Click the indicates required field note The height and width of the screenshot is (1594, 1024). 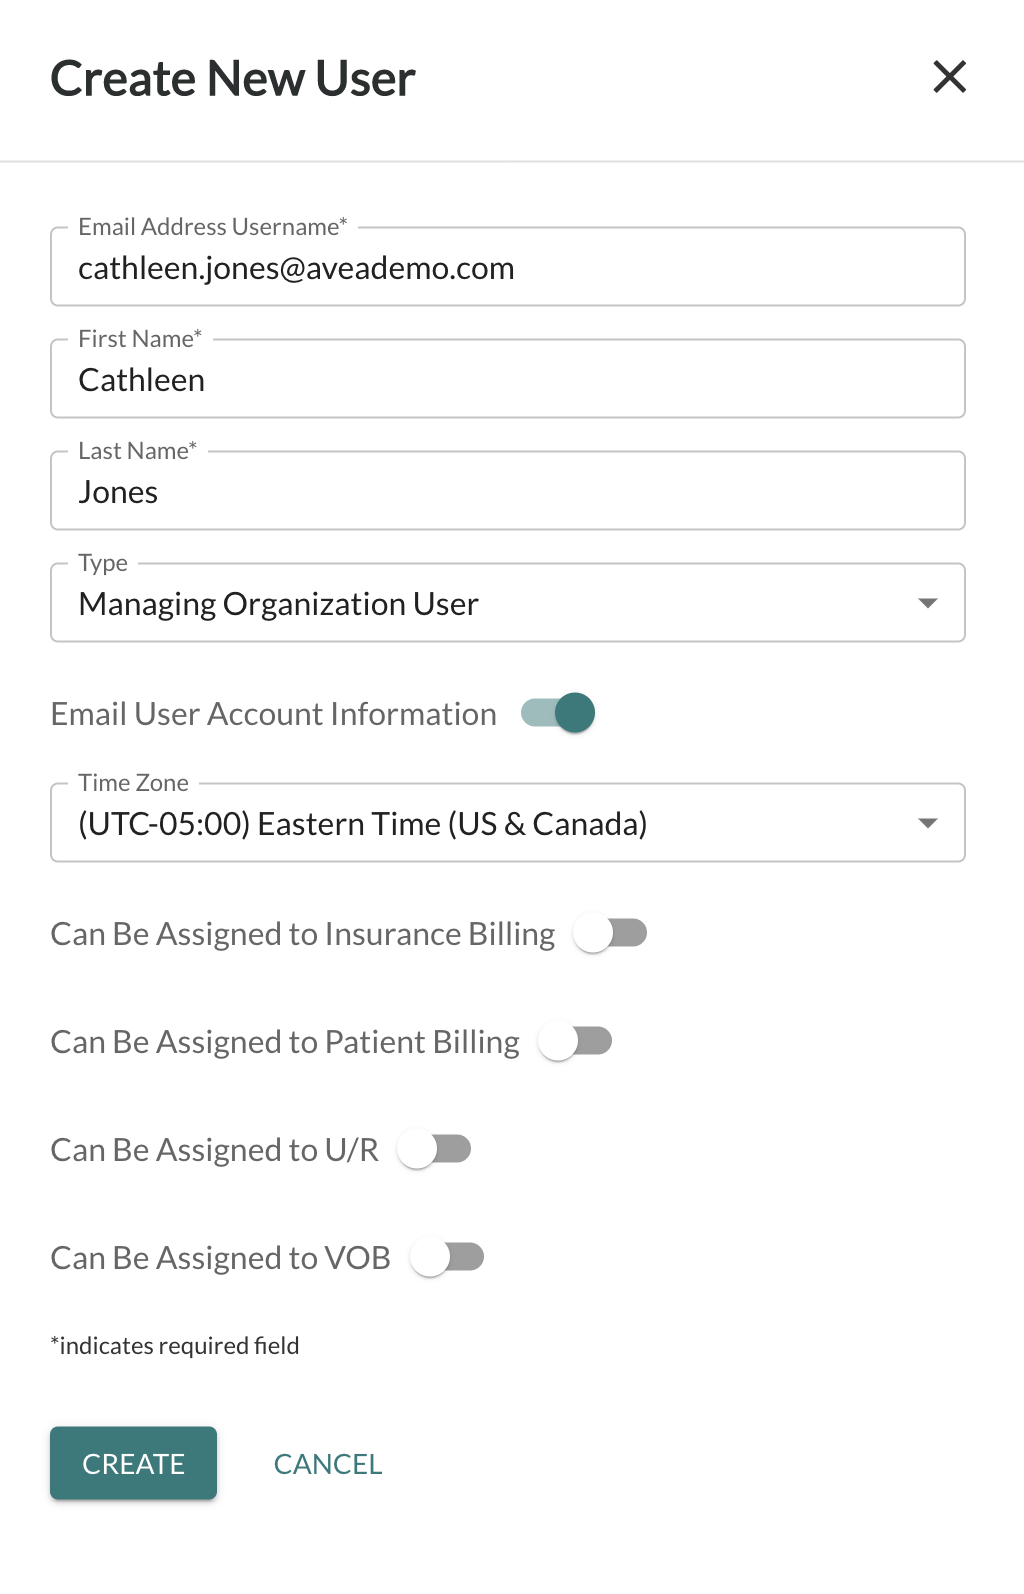175,1346
